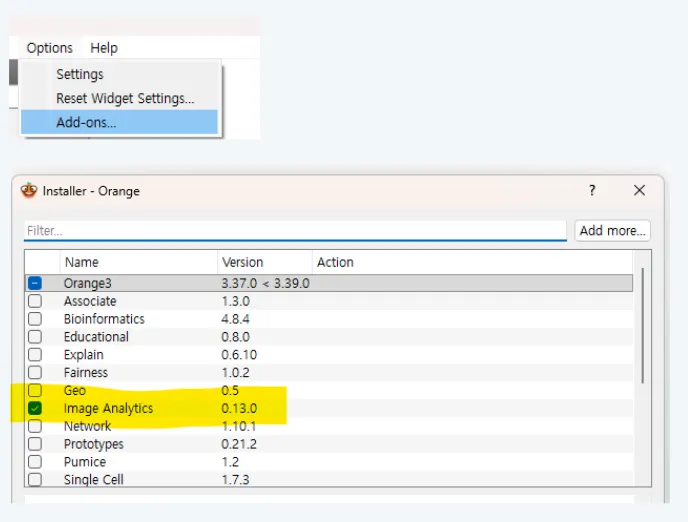The width and height of the screenshot is (688, 522).
Task: Select the Image Analytics row name
Action: [108, 408]
